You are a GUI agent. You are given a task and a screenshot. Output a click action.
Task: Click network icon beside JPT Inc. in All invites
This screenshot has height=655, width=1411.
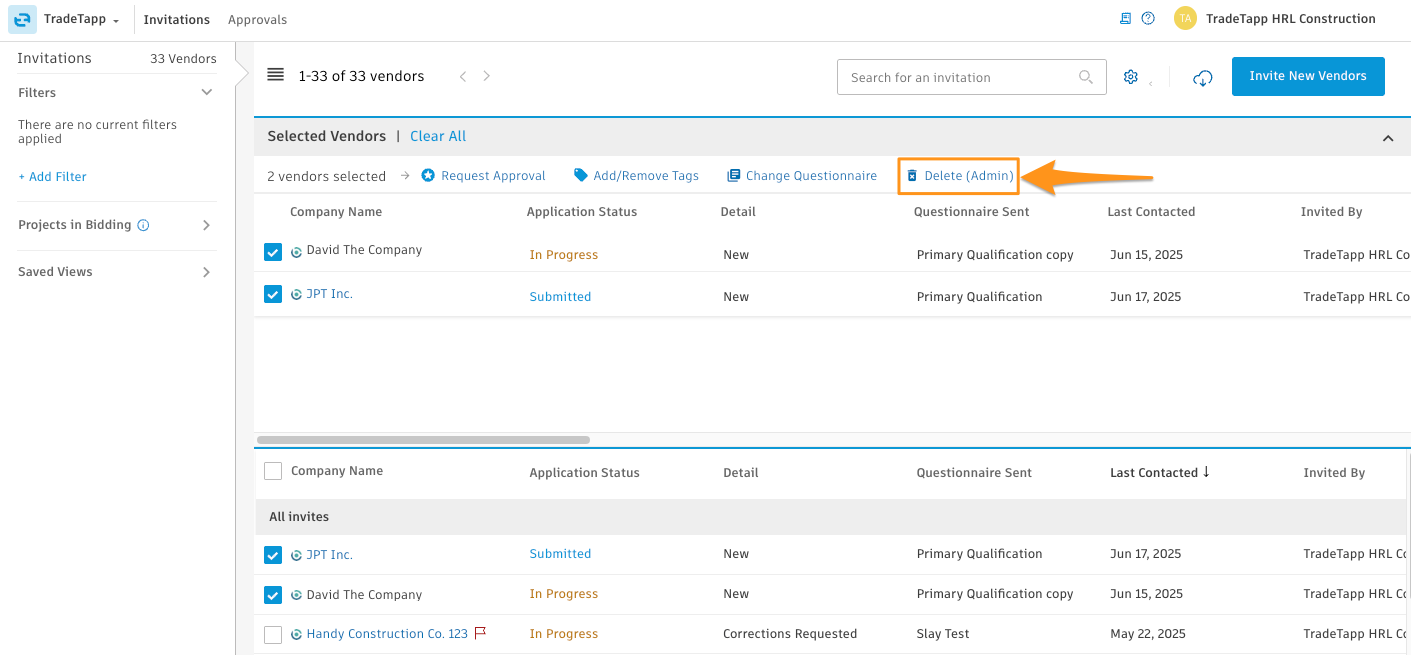pos(296,555)
